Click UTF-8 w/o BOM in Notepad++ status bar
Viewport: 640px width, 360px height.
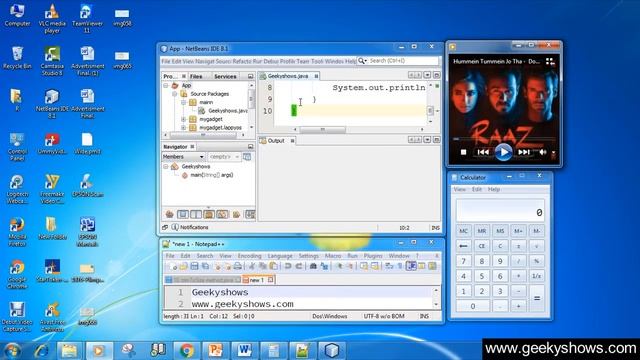tap(384, 316)
